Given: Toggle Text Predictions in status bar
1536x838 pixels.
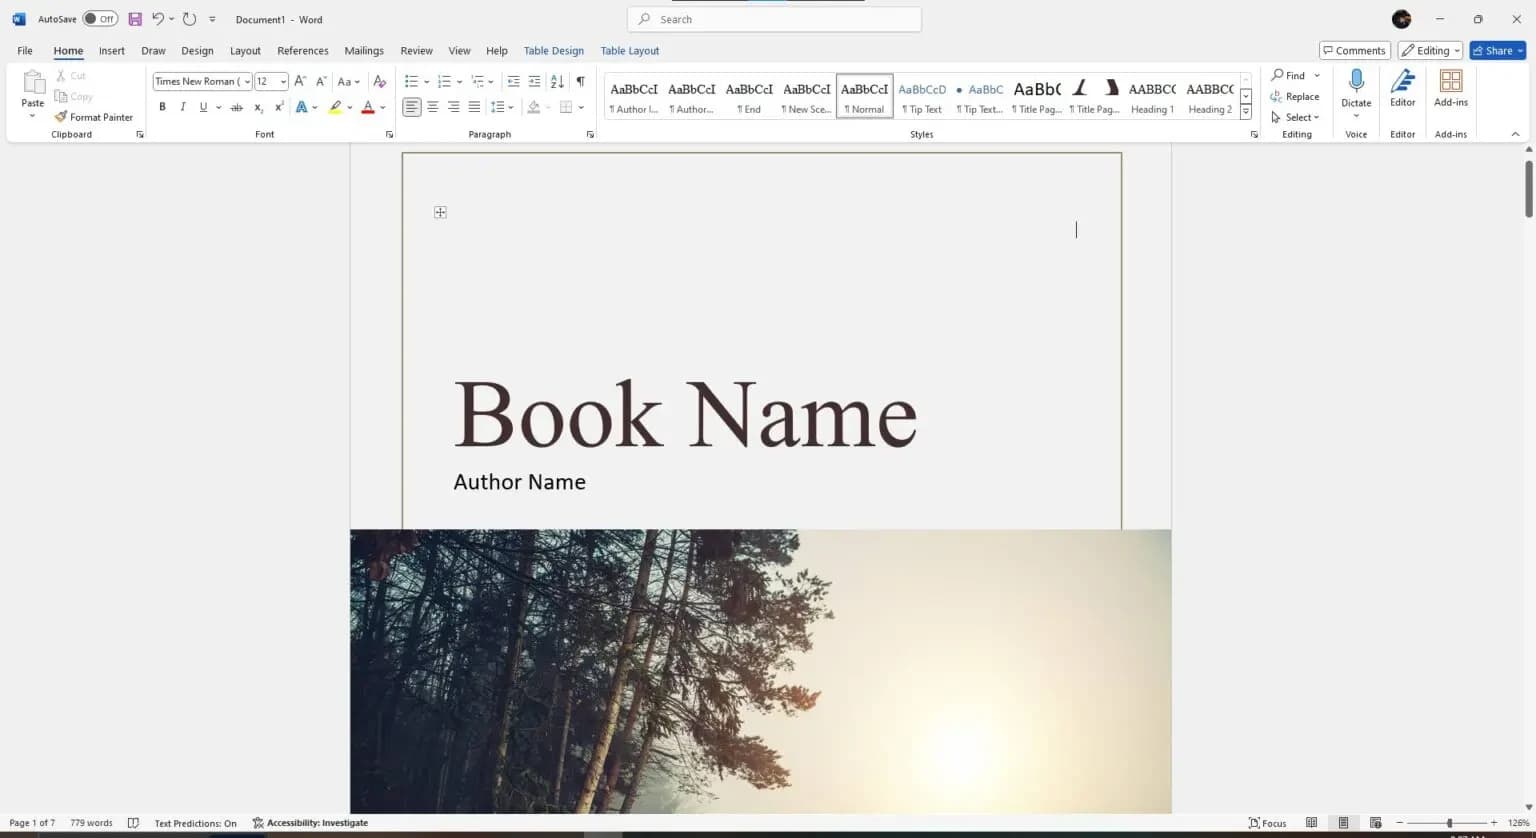Looking at the screenshot, I should (x=195, y=823).
